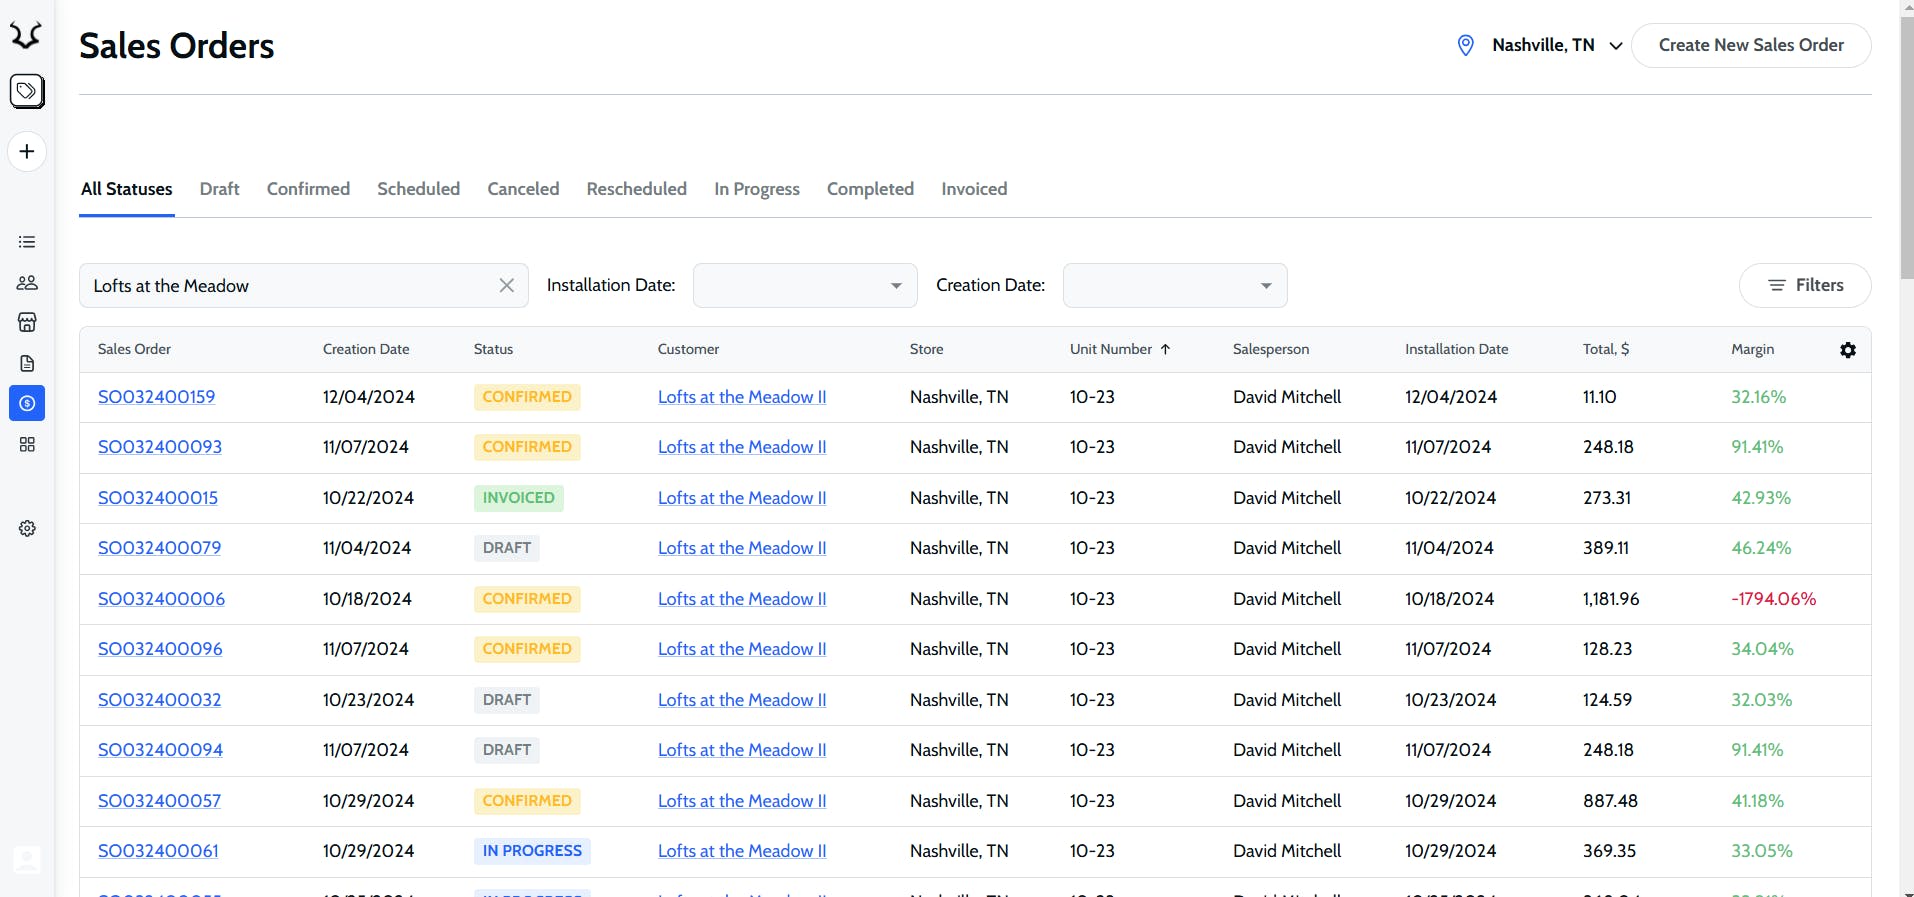Screen dimensions: 1914x897
Task: Switch to the Completed tab
Action: (x=870, y=189)
